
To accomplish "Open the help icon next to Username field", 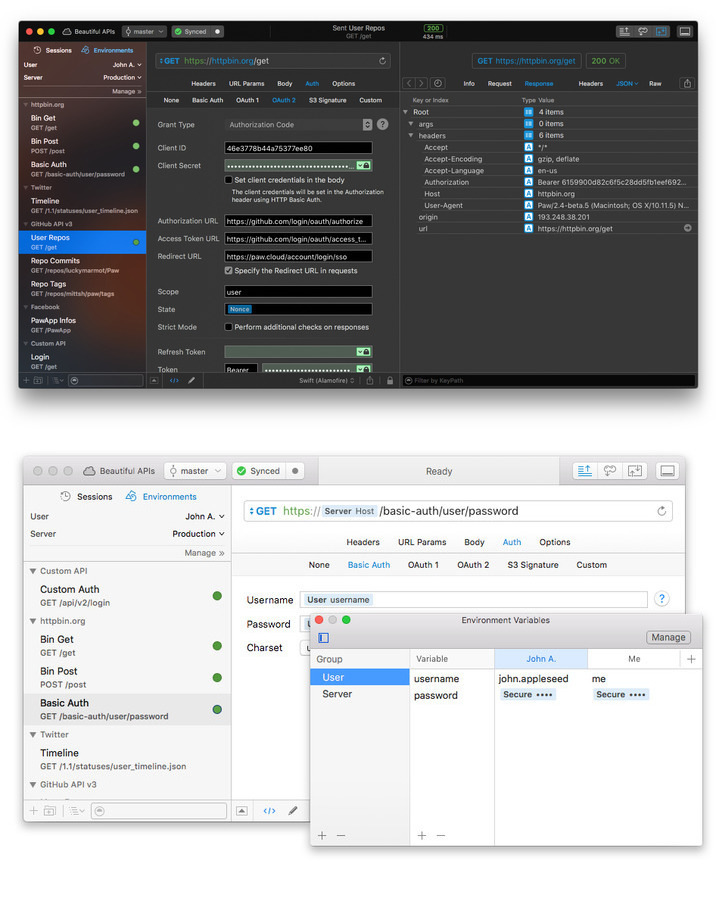I will (x=662, y=599).
